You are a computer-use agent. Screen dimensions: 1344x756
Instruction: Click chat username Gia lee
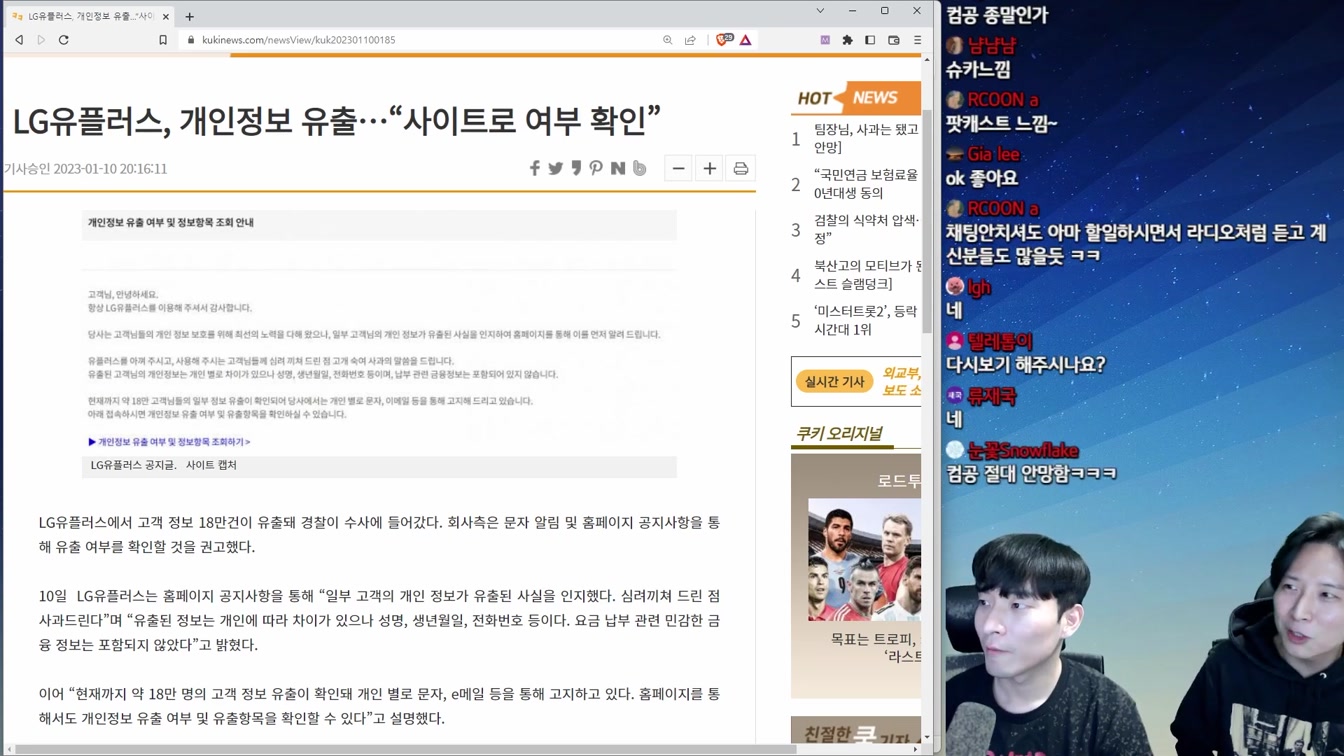pyautogui.click(x=994, y=154)
